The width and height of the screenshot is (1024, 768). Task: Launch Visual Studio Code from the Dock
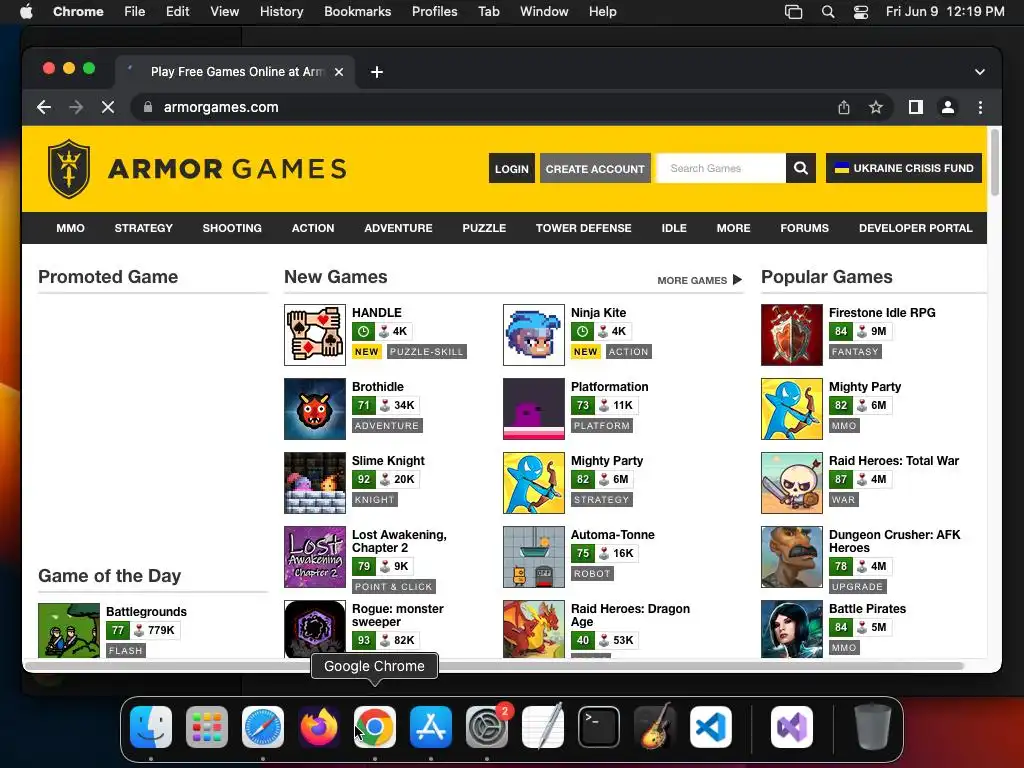coord(711,727)
